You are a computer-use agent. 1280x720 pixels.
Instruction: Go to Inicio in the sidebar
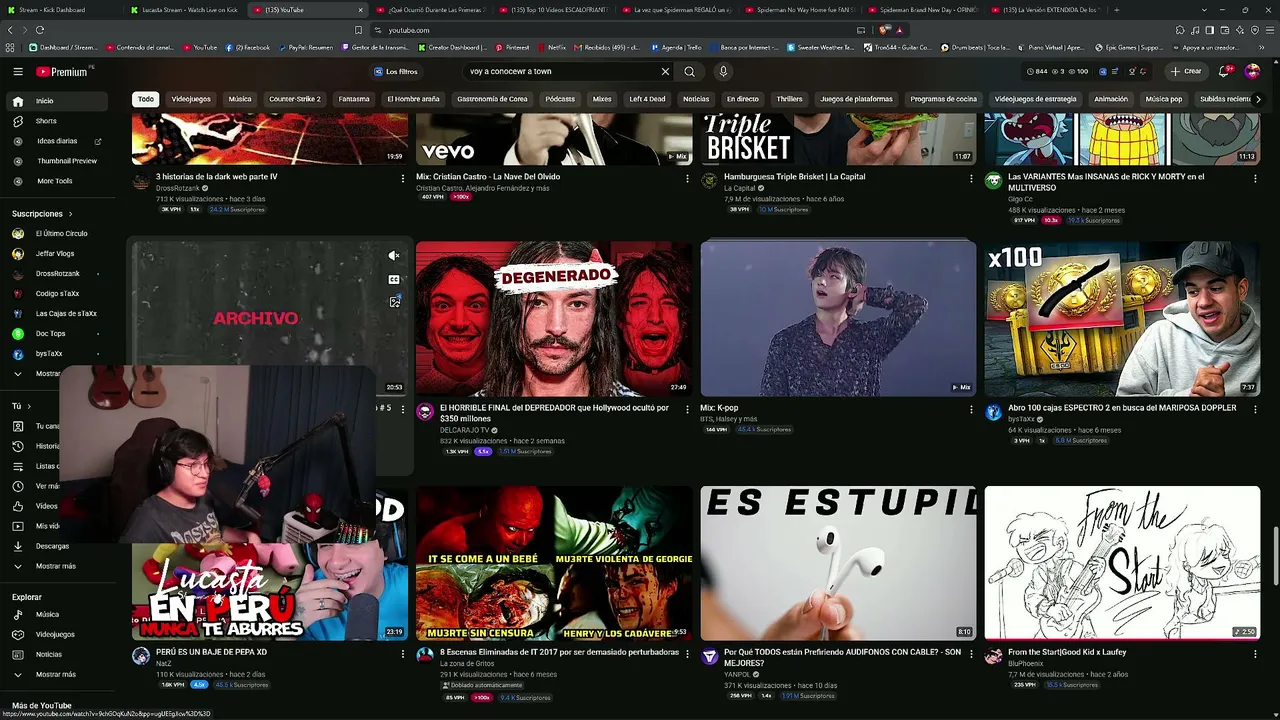(x=58, y=101)
